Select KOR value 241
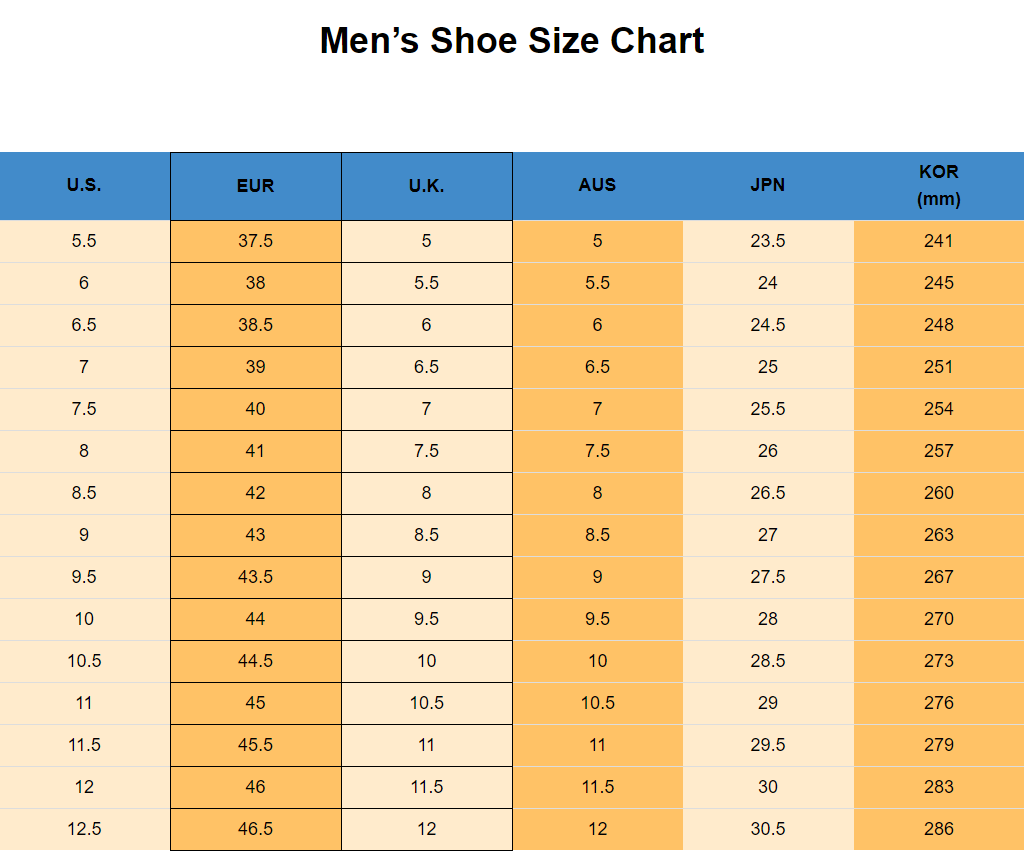This screenshot has height=852, width=1024. (939, 241)
